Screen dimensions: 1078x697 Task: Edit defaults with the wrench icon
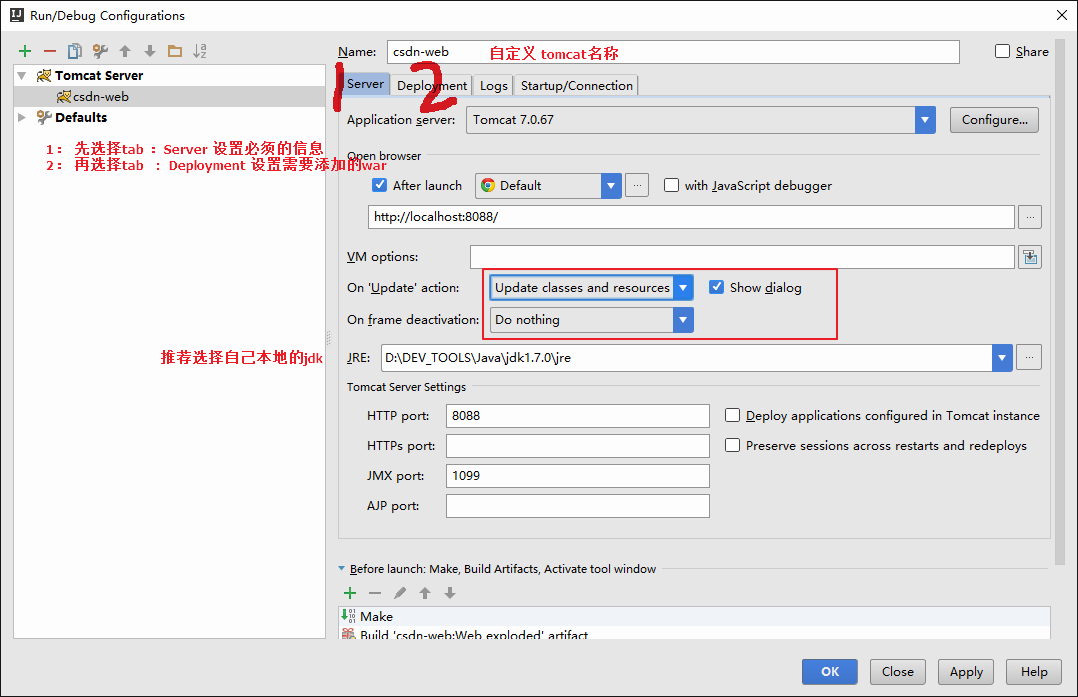[100, 51]
